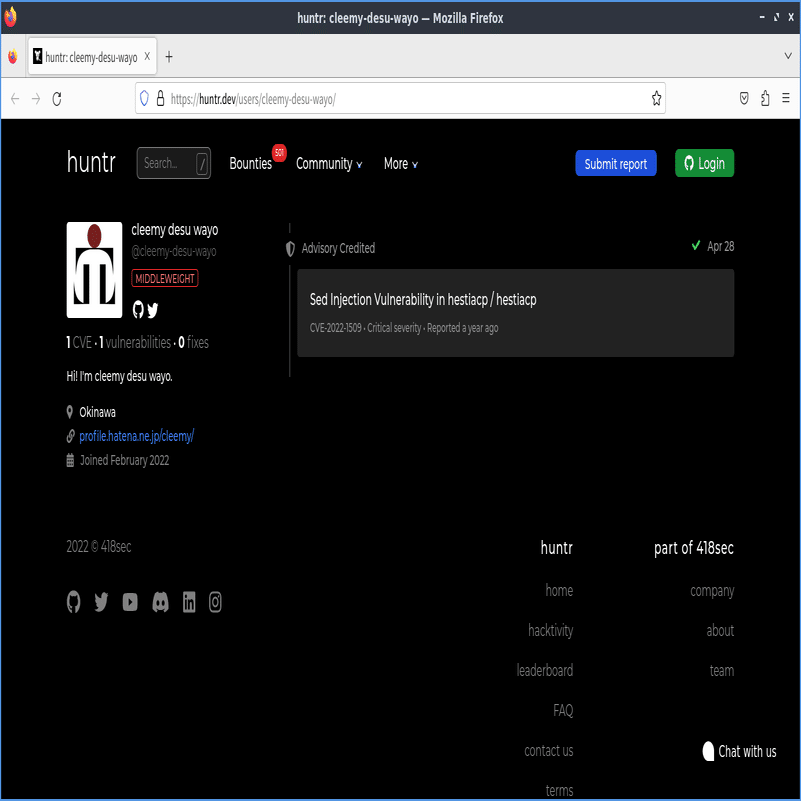This screenshot has height=801, width=801.
Task: Open the profile's Twitter icon link
Action: (152, 310)
